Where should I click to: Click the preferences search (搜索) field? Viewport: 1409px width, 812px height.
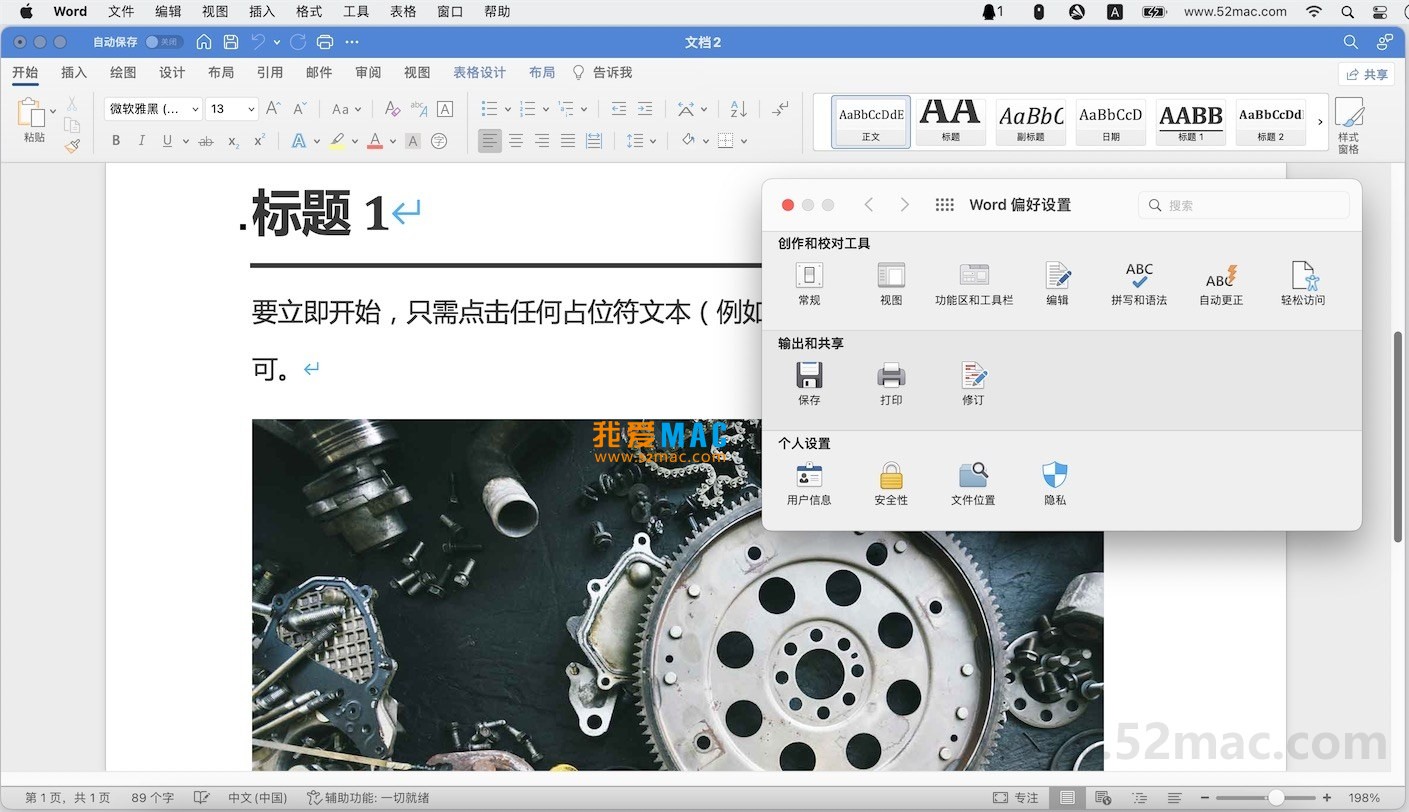click(x=1244, y=205)
